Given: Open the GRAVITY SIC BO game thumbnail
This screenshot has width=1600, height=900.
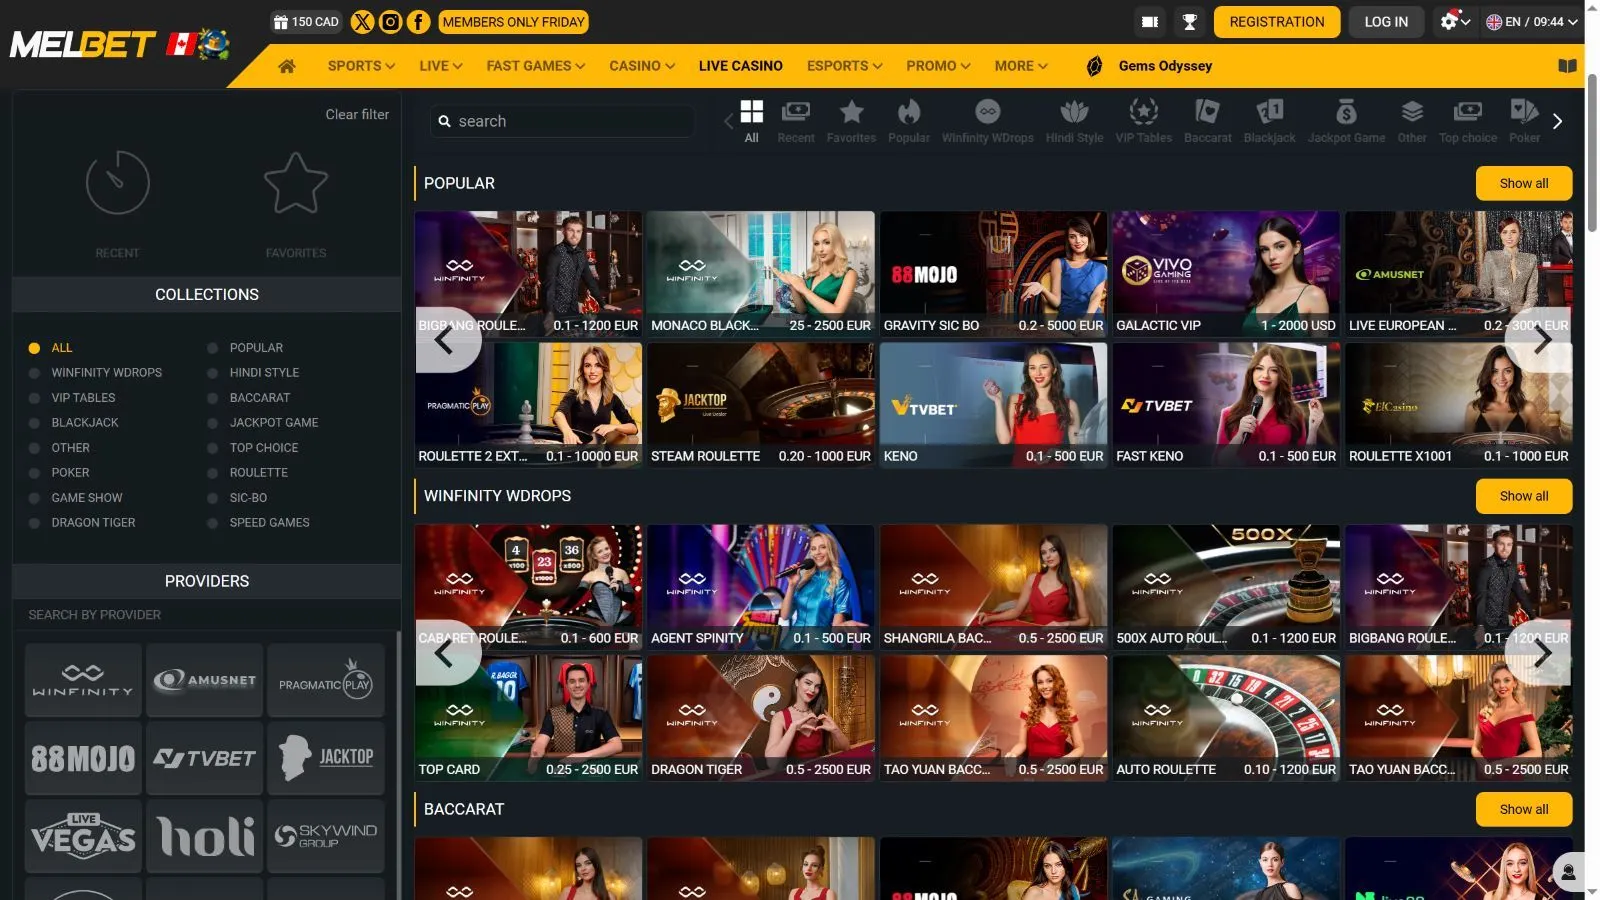Looking at the screenshot, I should click(x=993, y=274).
